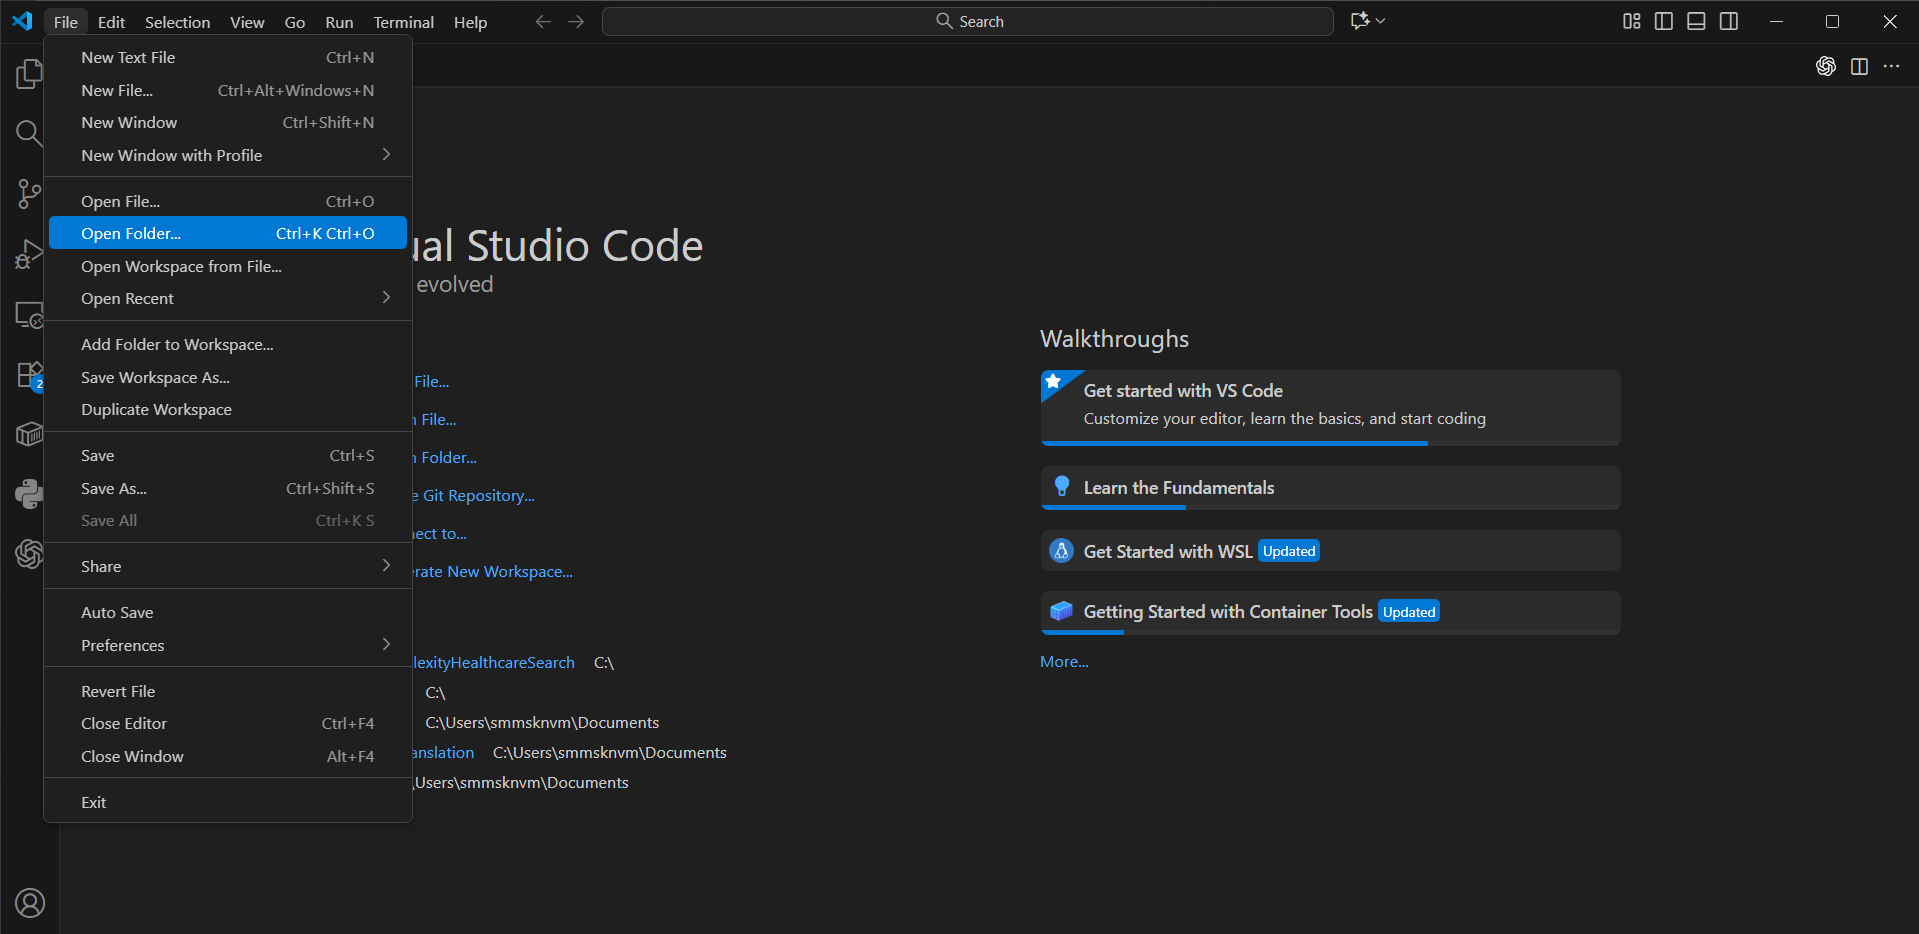
Task: Open the Accounts icon at bottom left
Action: tap(30, 903)
